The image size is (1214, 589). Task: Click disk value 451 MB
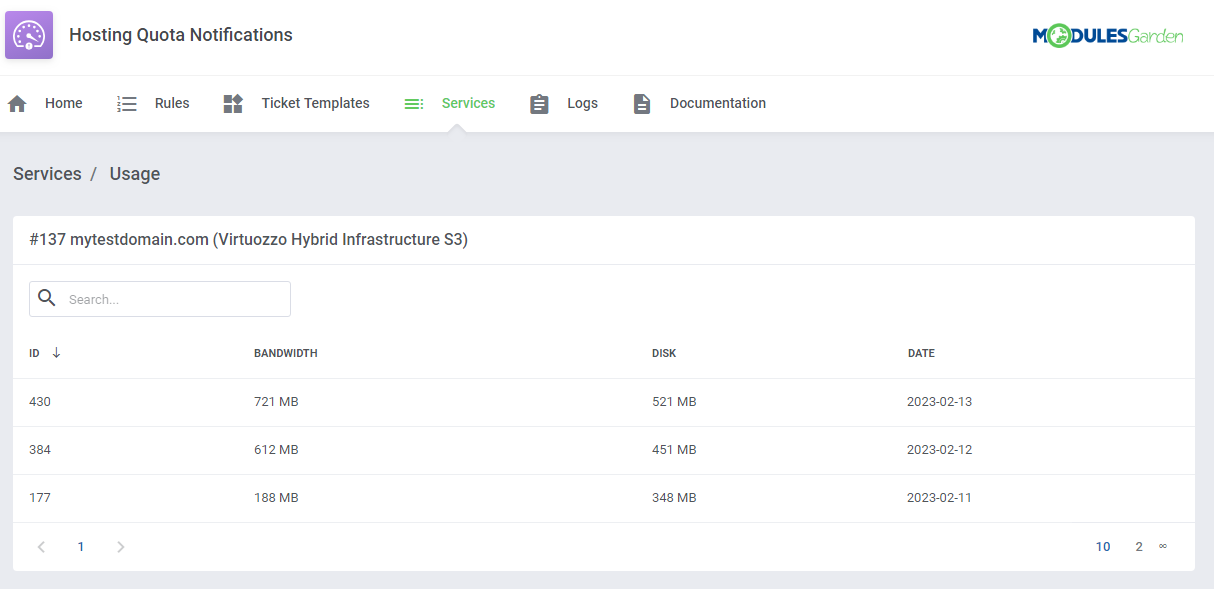click(674, 450)
